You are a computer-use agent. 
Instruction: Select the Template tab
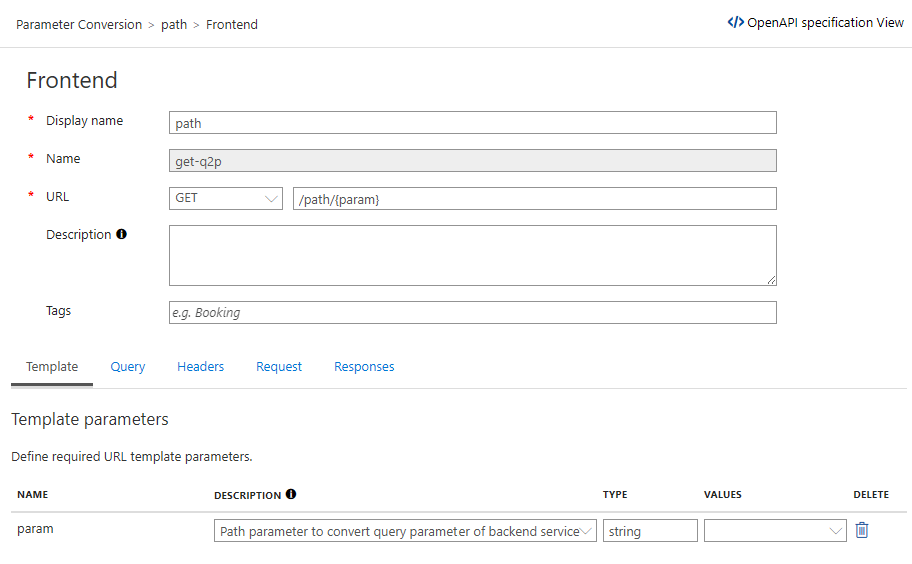pos(52,367)
